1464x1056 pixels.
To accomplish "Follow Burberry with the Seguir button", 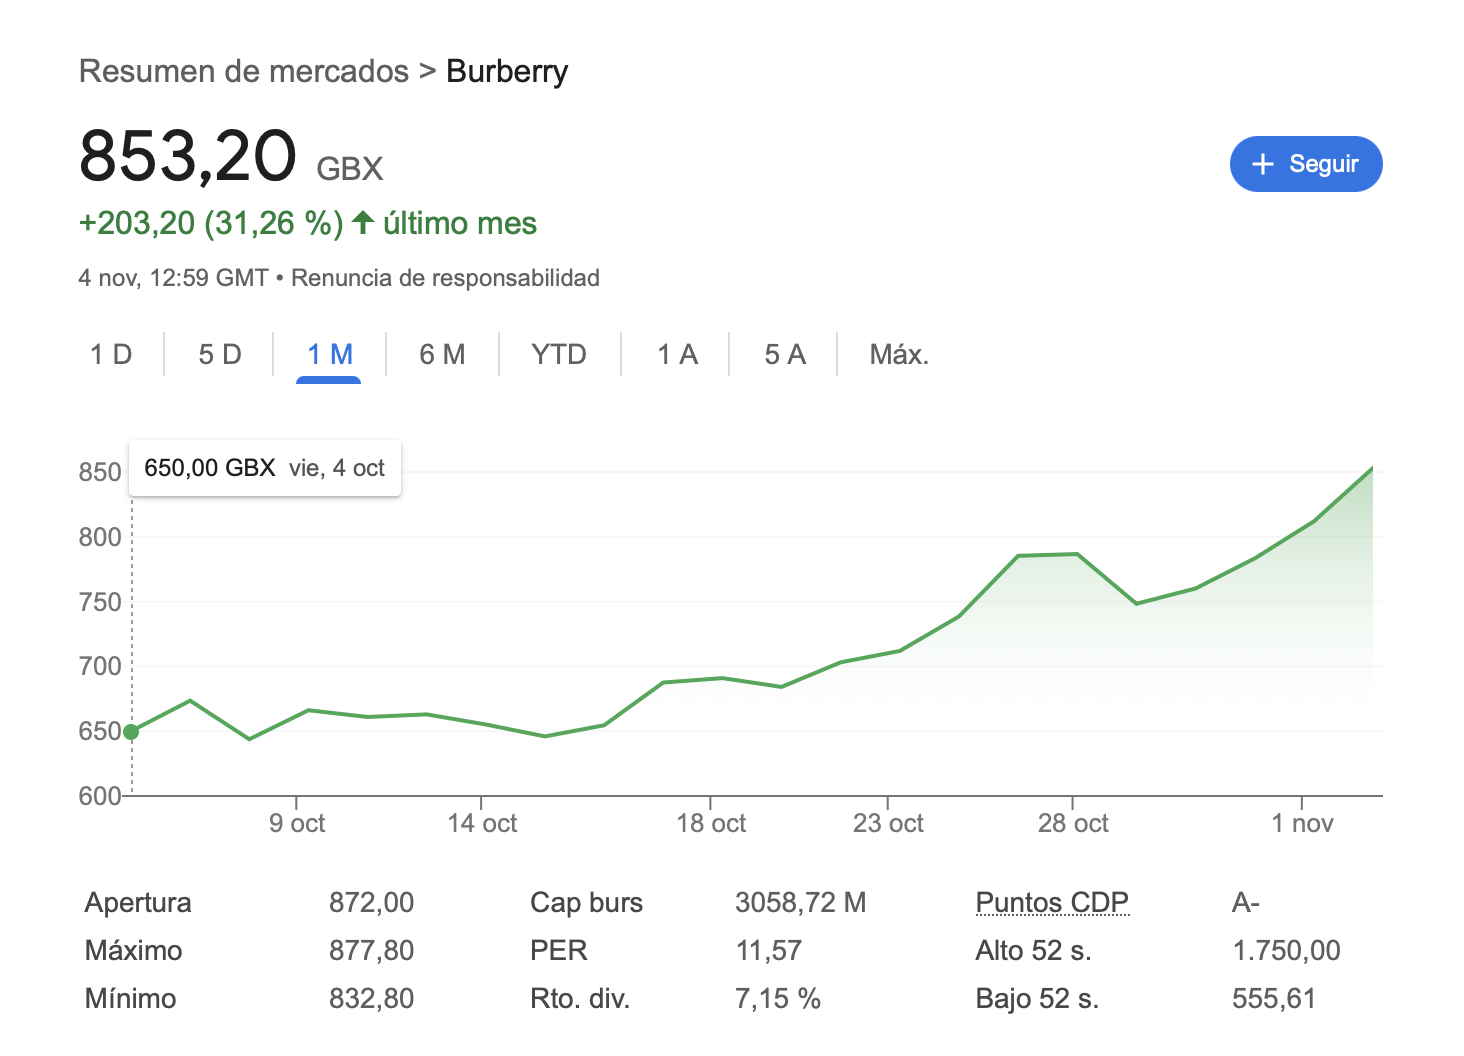I will coord(1306,164).
